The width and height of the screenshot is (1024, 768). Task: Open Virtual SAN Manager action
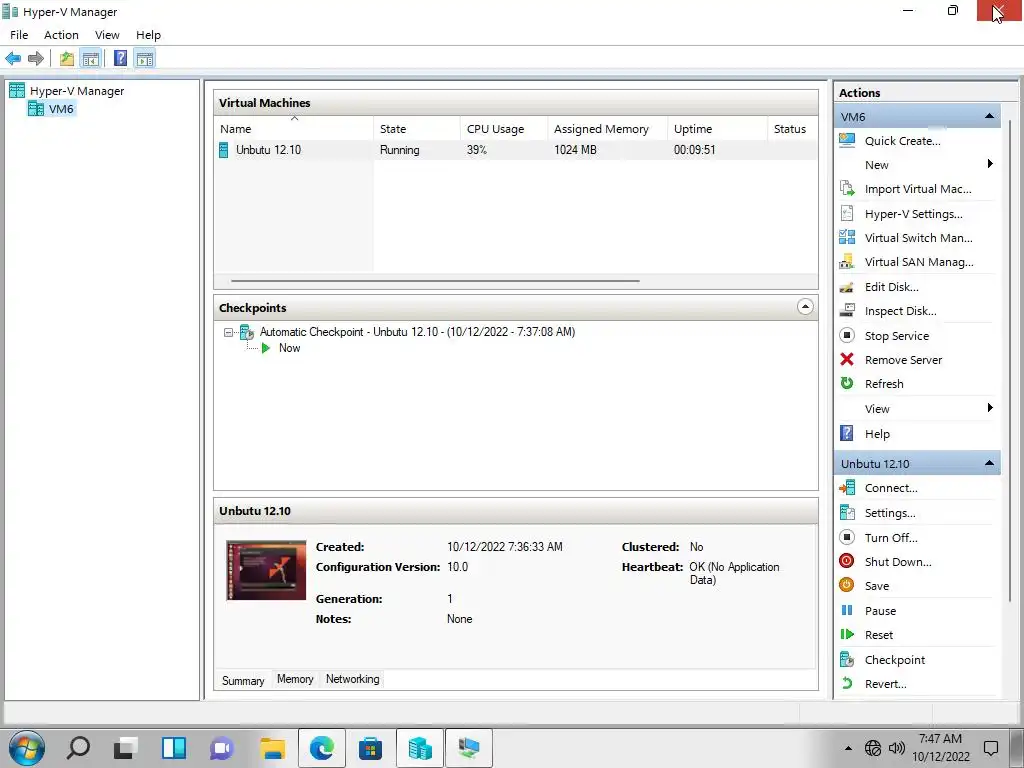click(919, 262)
